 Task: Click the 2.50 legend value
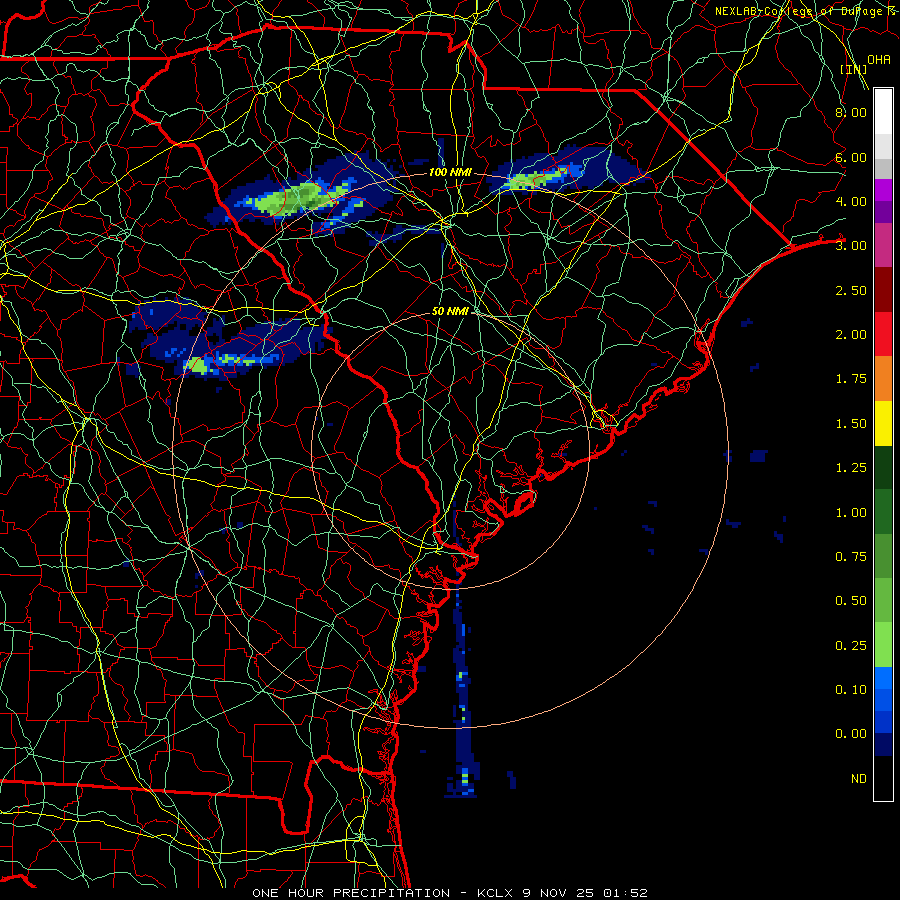click(851, 290)
